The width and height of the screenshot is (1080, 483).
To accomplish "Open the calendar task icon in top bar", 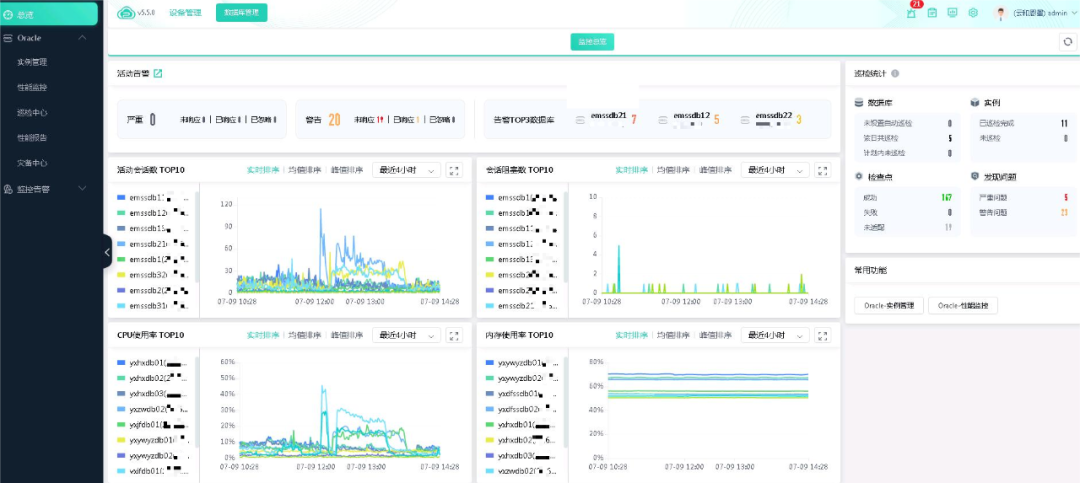I will (x=932, y=12).
